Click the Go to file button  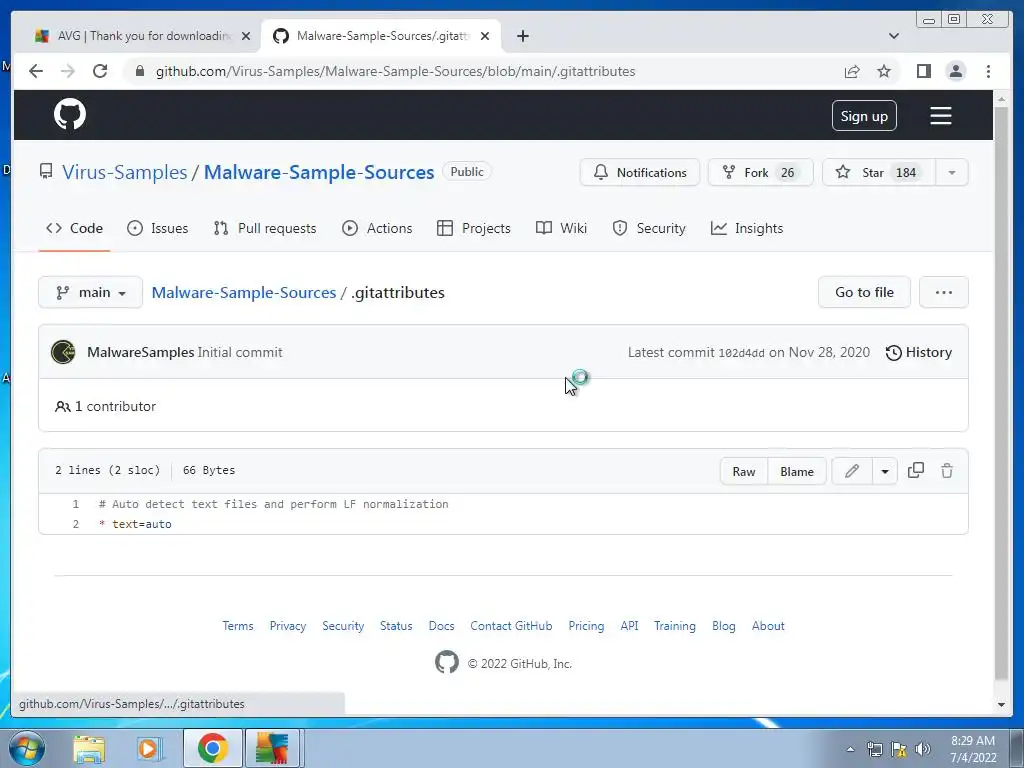coord(864,292)
